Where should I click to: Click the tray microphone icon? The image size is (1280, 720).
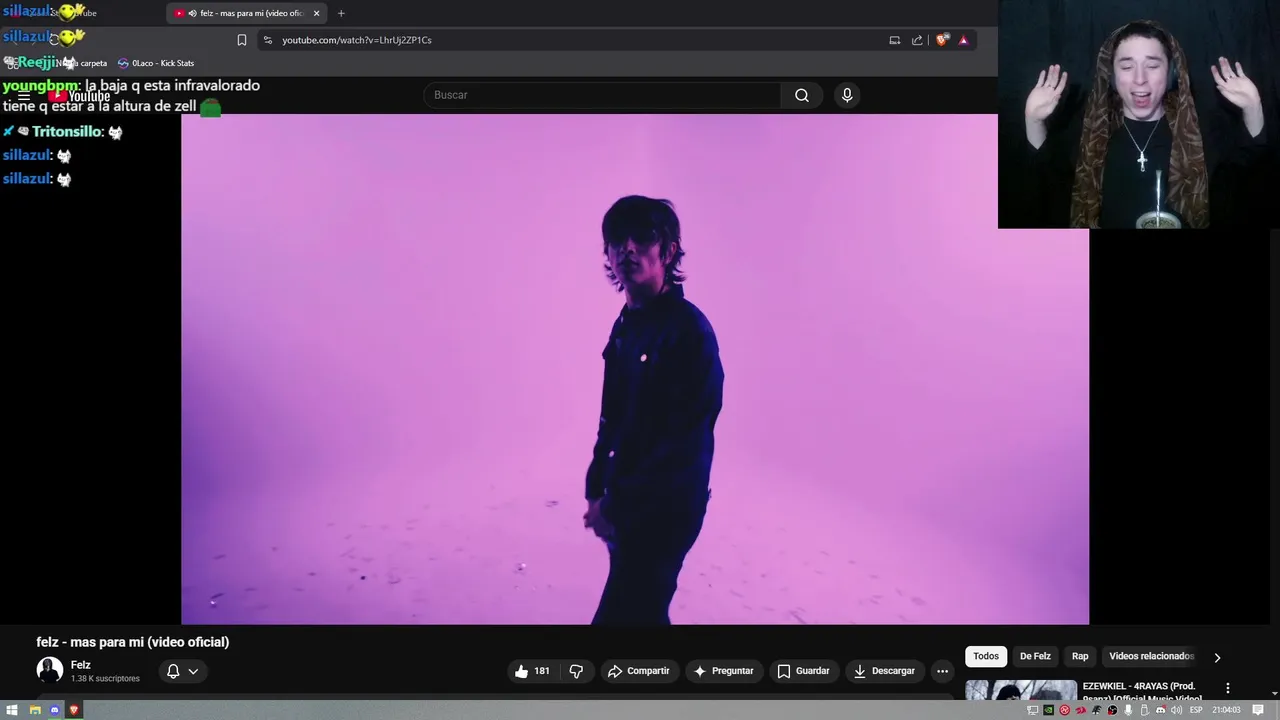pos(1128,710)
